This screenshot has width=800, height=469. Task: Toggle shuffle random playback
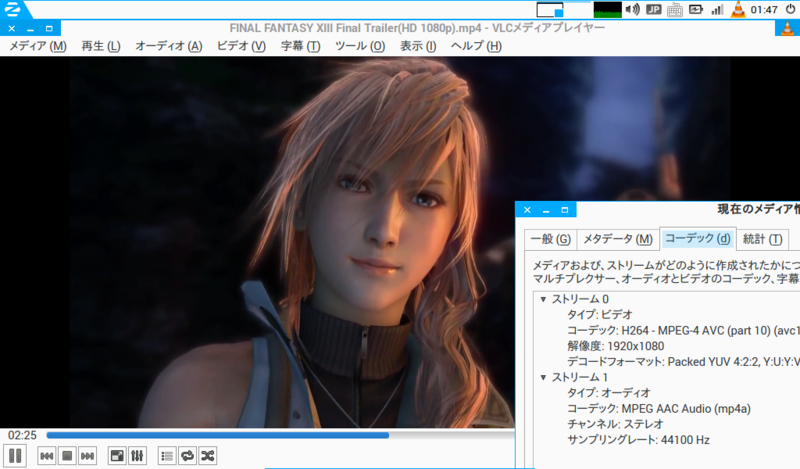pos(208,456)
